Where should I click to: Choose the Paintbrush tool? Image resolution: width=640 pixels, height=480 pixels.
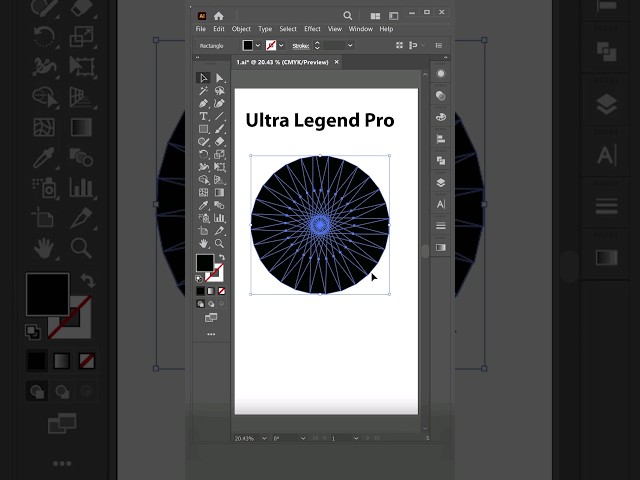click(219, 129)
